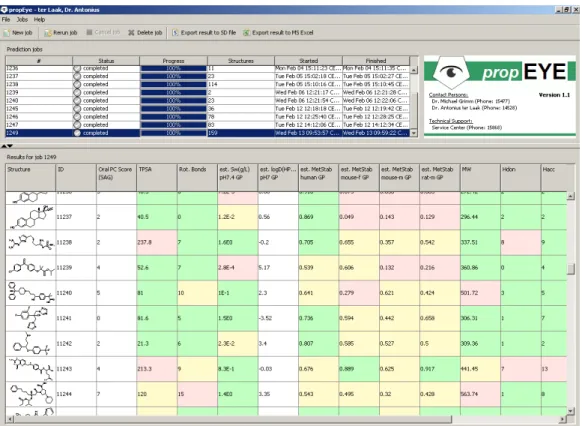Click progress bar of job 1237
582x426 pixels.
point(173,76)
